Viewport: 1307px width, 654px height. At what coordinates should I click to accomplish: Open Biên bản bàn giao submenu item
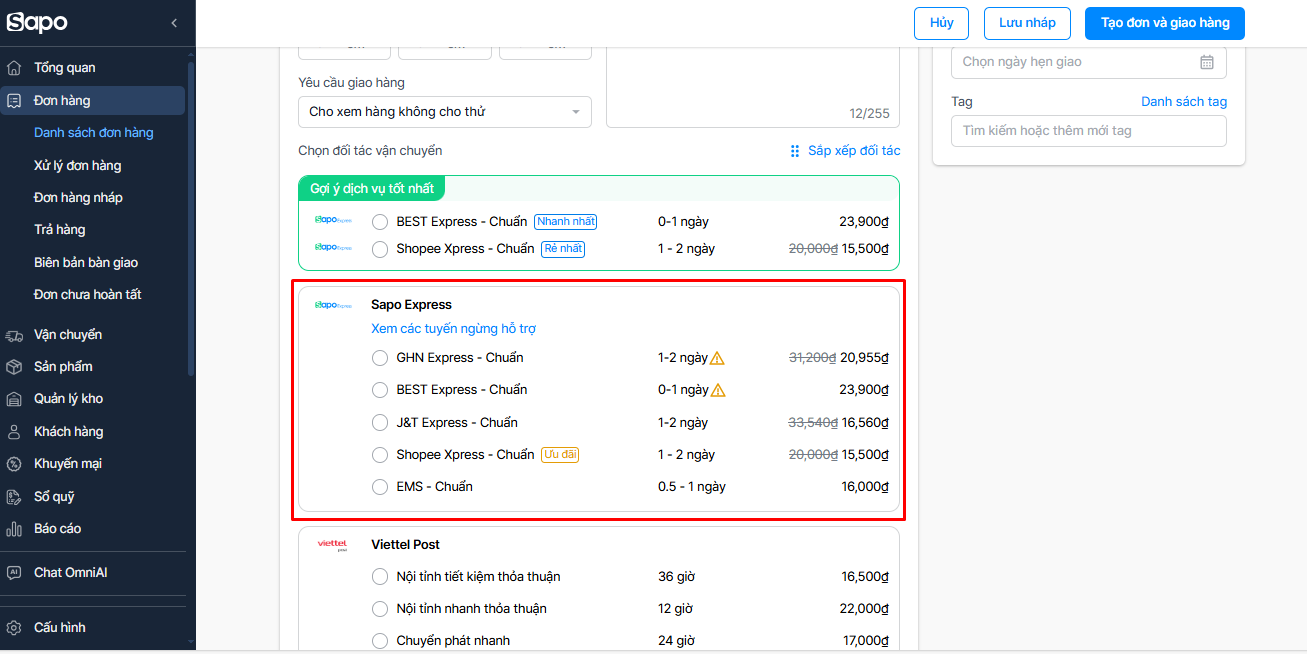[86, 263]
